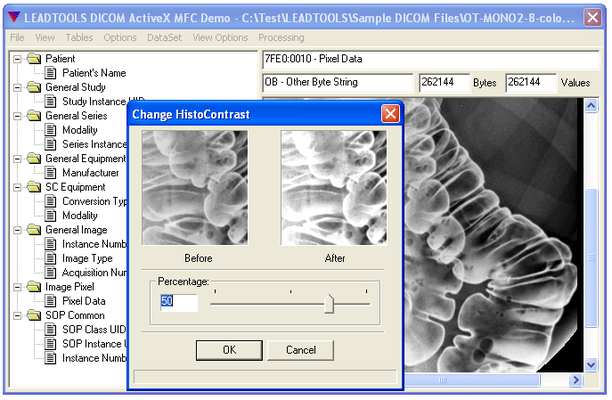Click the Percentage value input field
Screen dimensions: 612x400
click(179, 301)
